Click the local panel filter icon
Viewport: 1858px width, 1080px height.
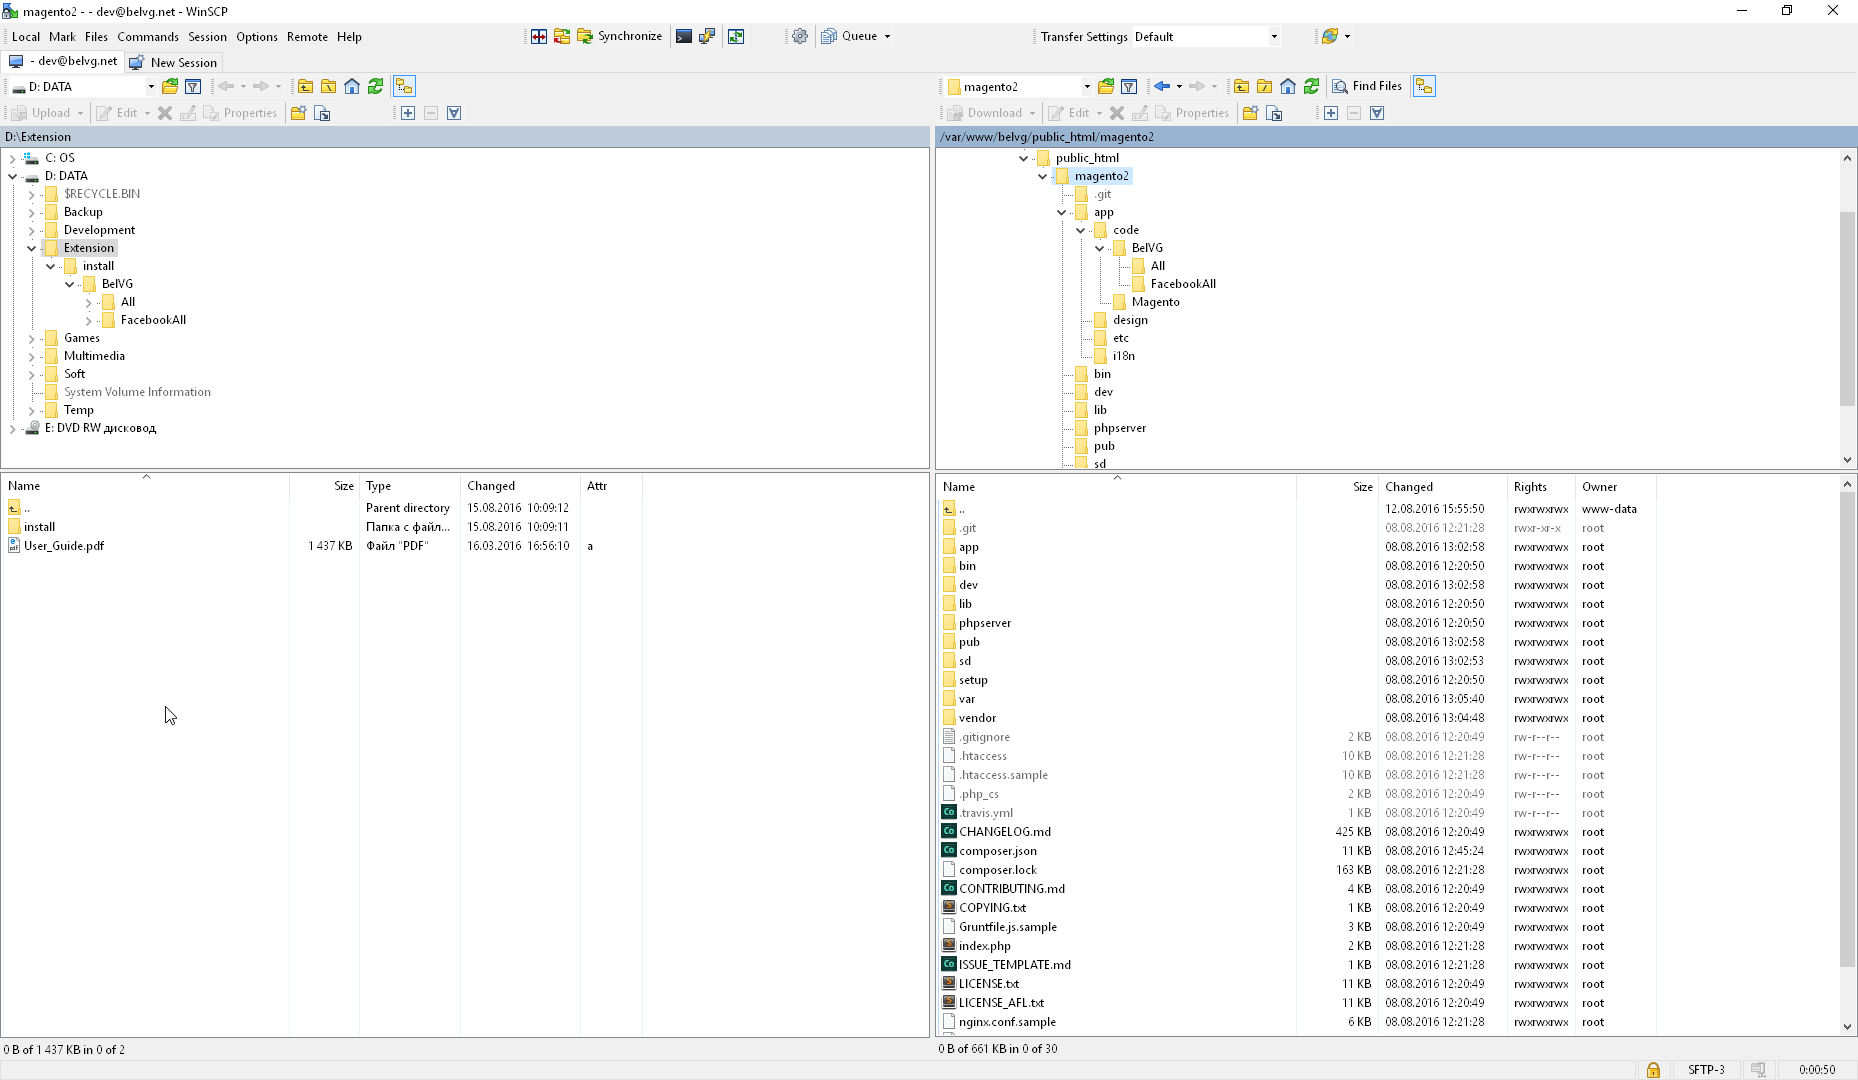193,86
